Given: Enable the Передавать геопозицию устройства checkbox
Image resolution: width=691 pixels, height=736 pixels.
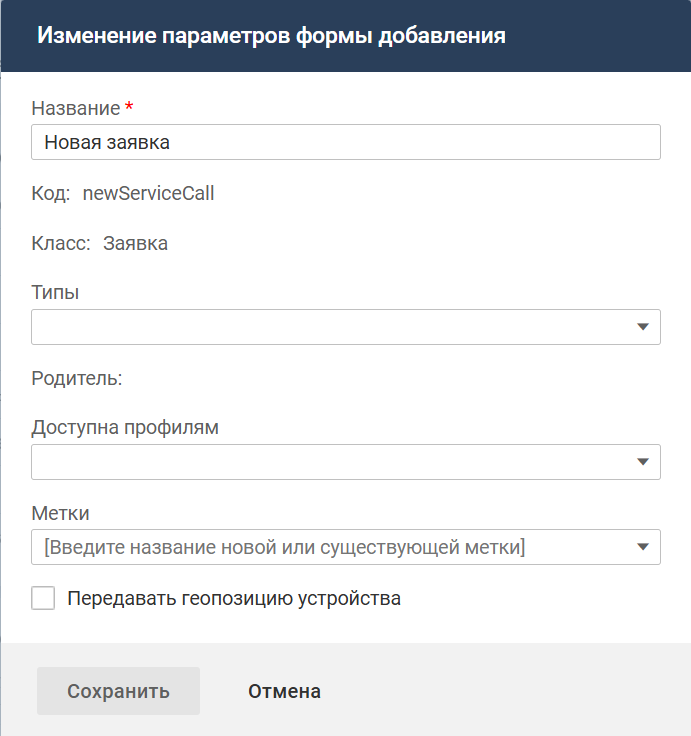Looking at the screenshot, I should click(44, 599).
